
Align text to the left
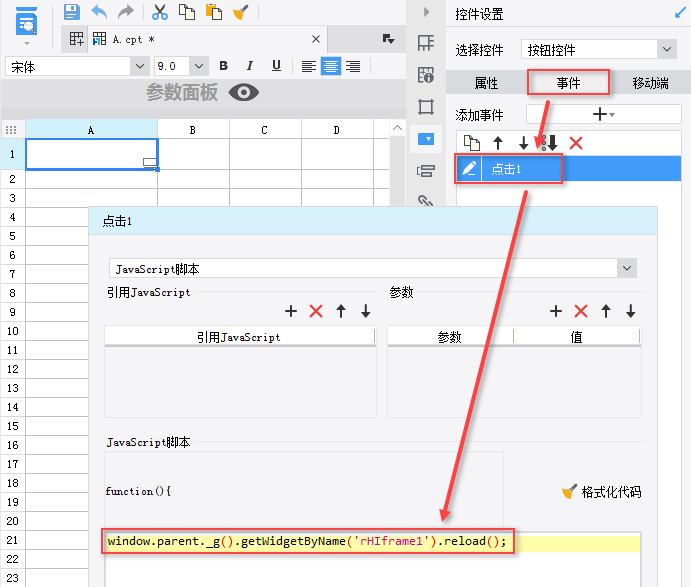(x=308, y=67)
